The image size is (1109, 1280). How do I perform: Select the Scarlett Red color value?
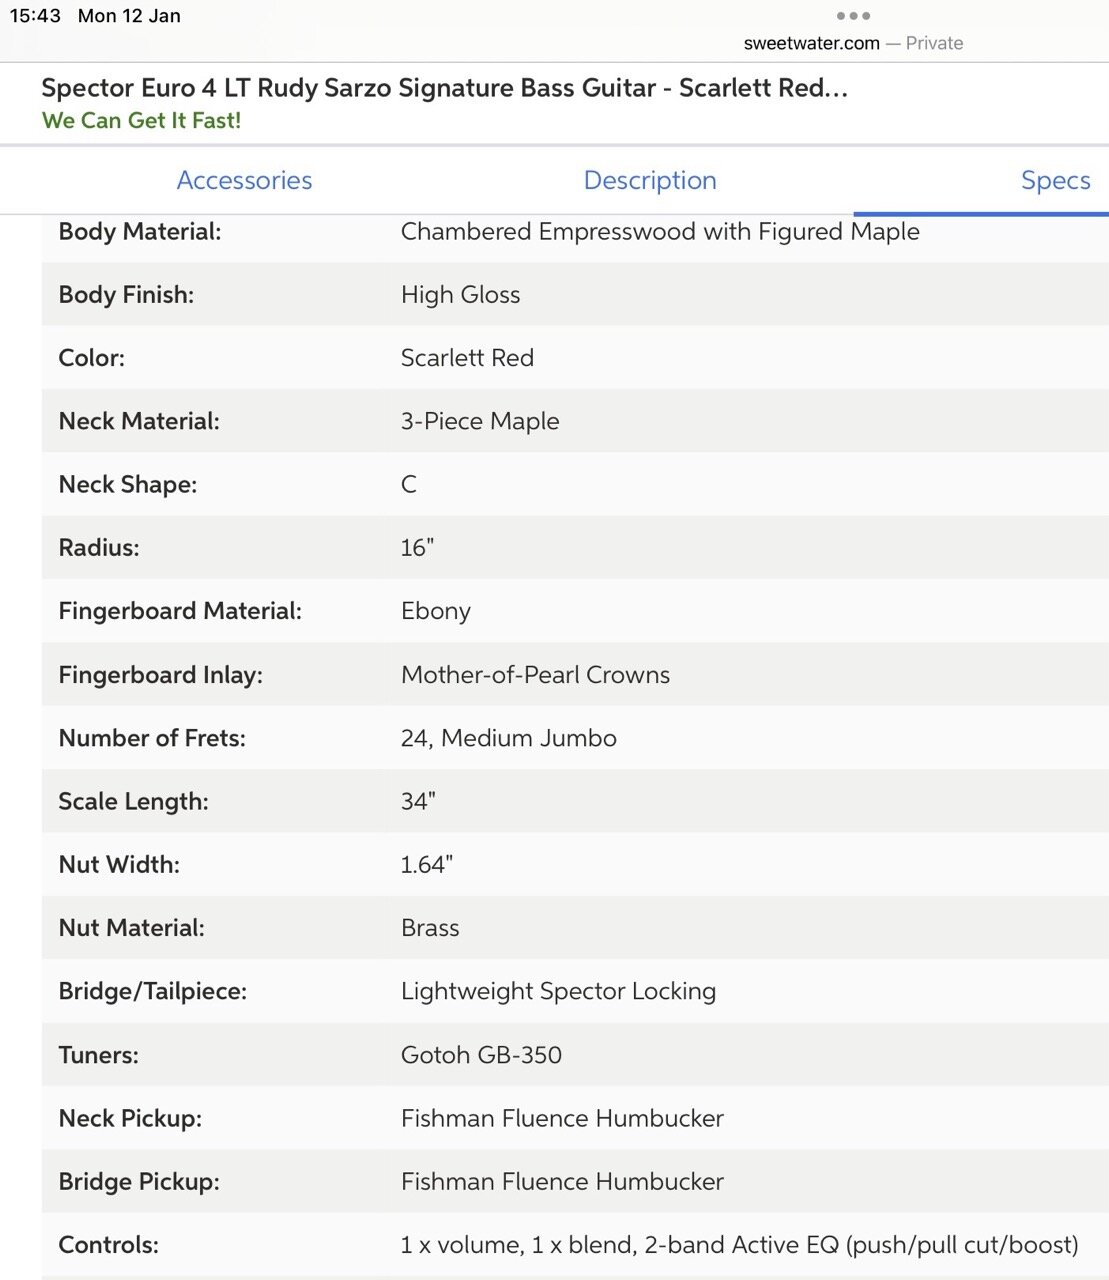pos(467,358)
